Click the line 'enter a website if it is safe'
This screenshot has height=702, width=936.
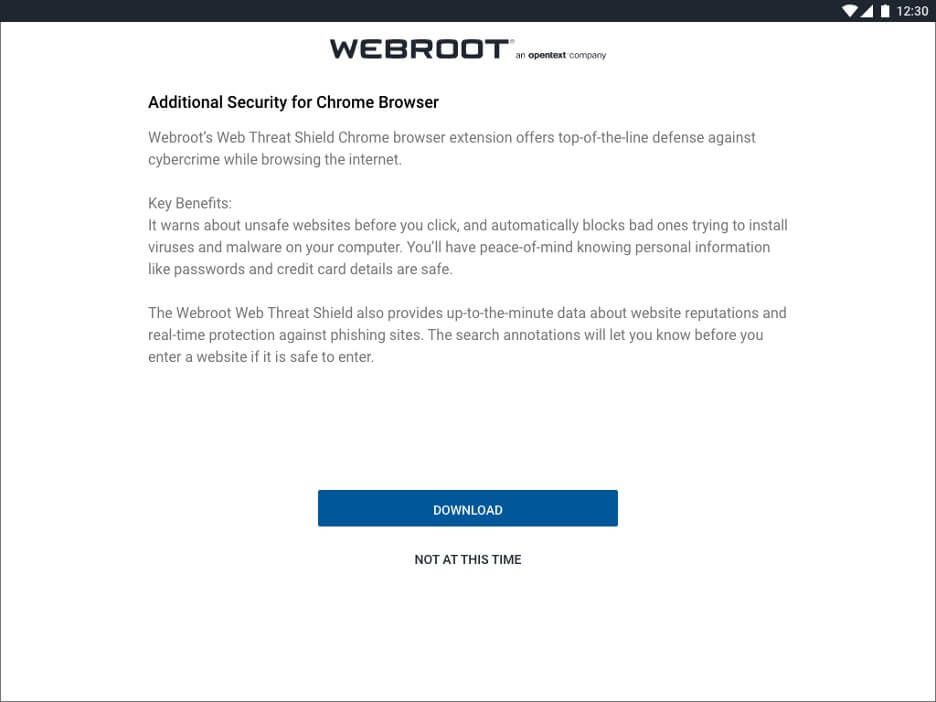click(261, 357)
